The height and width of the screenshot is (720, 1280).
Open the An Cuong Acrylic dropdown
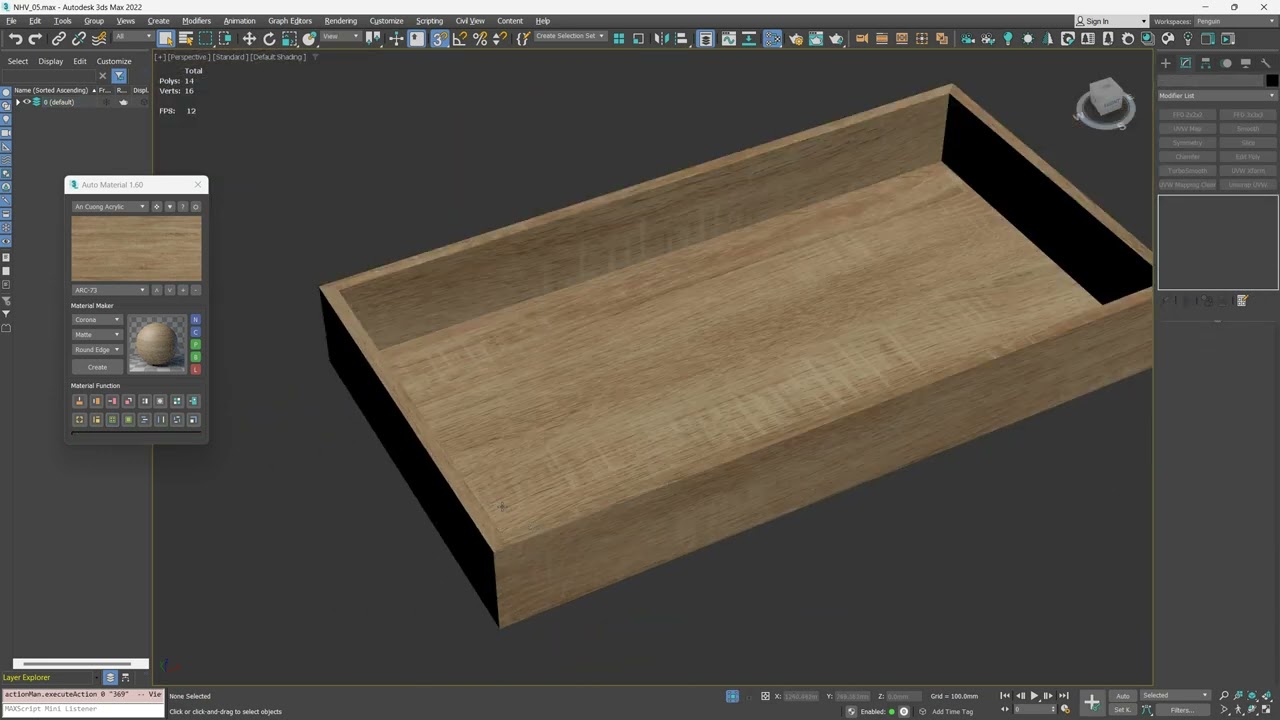(x=110, y=207)
